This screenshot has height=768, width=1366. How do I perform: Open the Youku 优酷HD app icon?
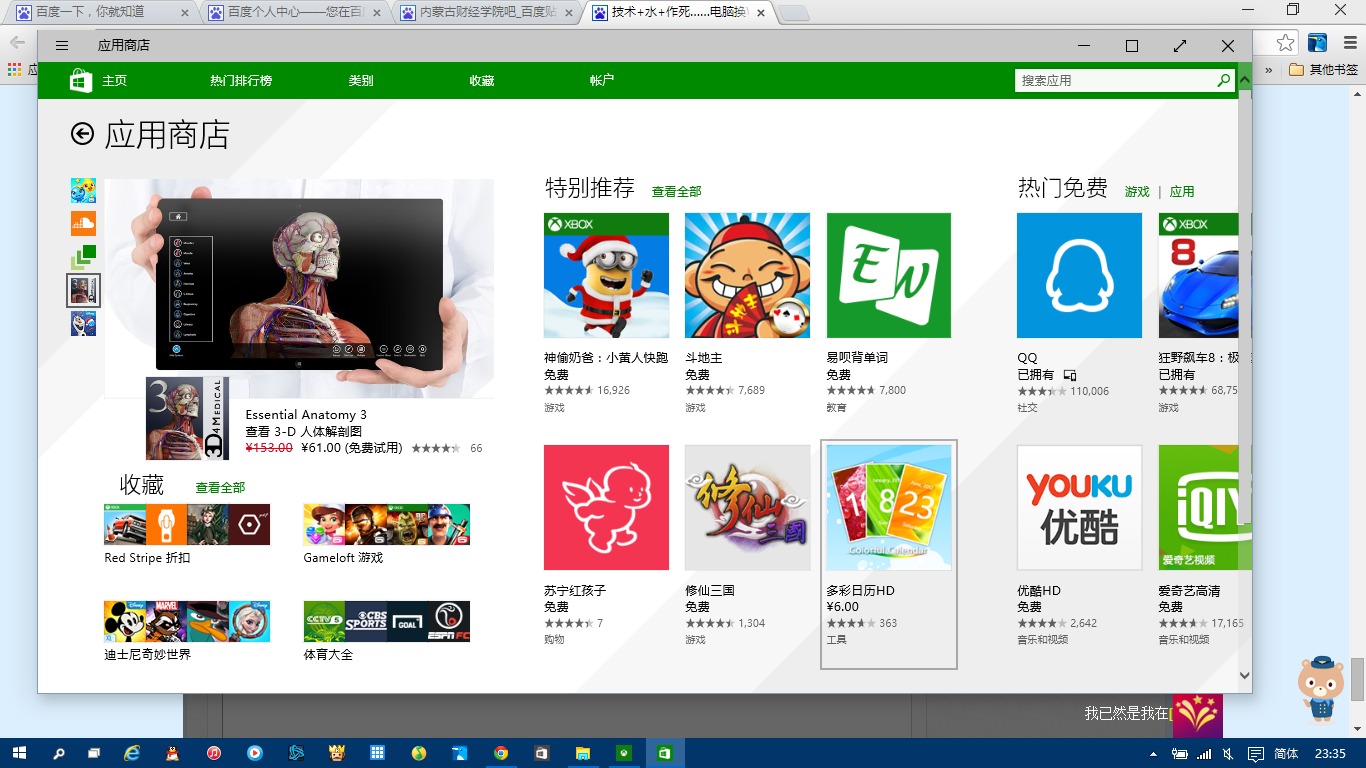point(1079,507)
